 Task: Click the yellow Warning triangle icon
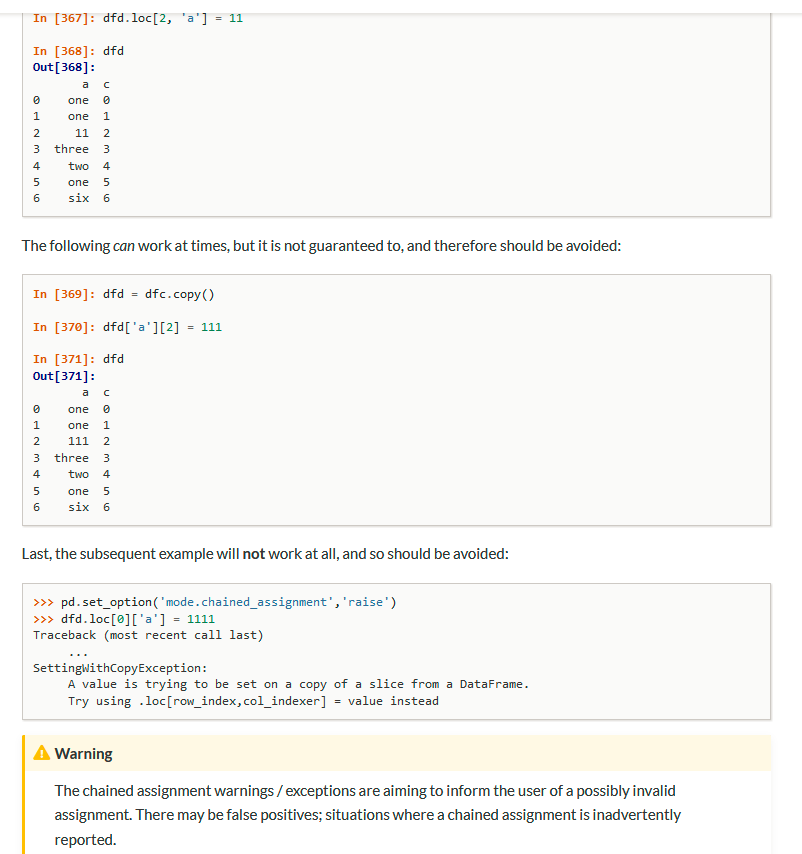pyautogui.click(x=41, y=753)
